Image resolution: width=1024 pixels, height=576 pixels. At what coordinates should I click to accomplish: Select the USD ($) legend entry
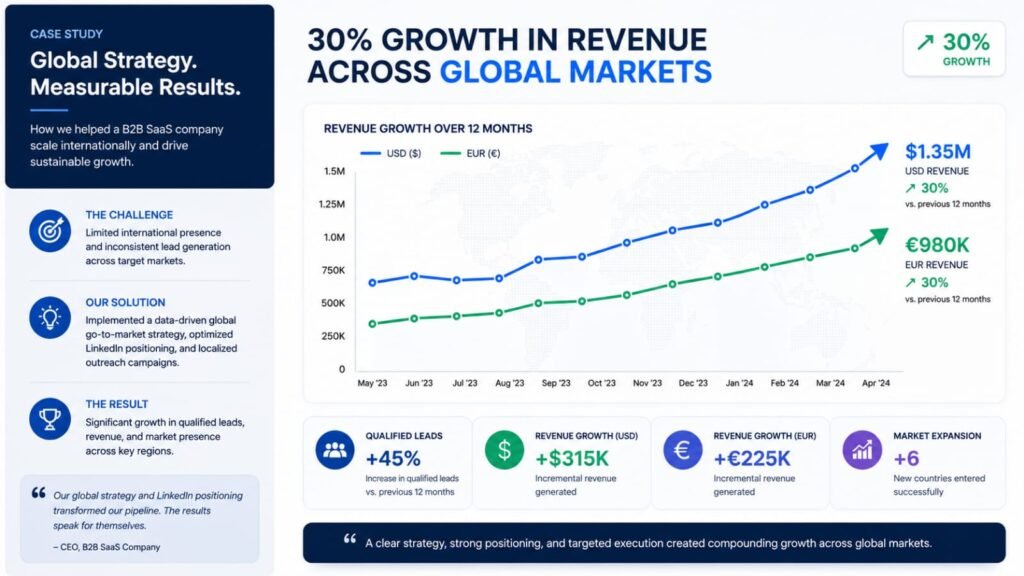[391, 153]
